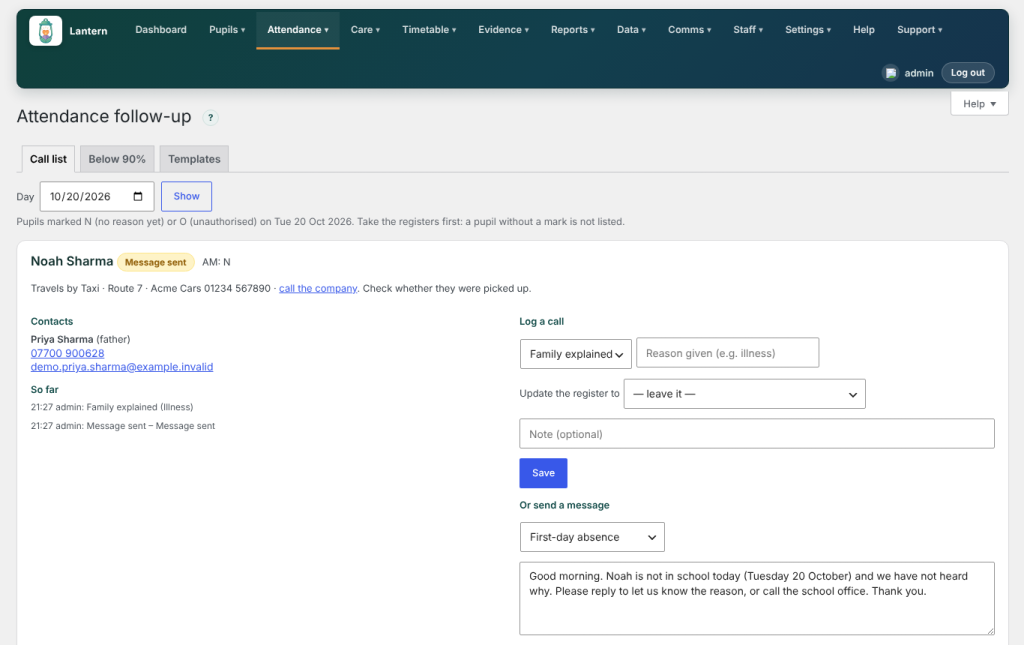The height and width of the screenshot is (645, 1024).
Task: Select the Call list tab
Action: pos(48,159)
